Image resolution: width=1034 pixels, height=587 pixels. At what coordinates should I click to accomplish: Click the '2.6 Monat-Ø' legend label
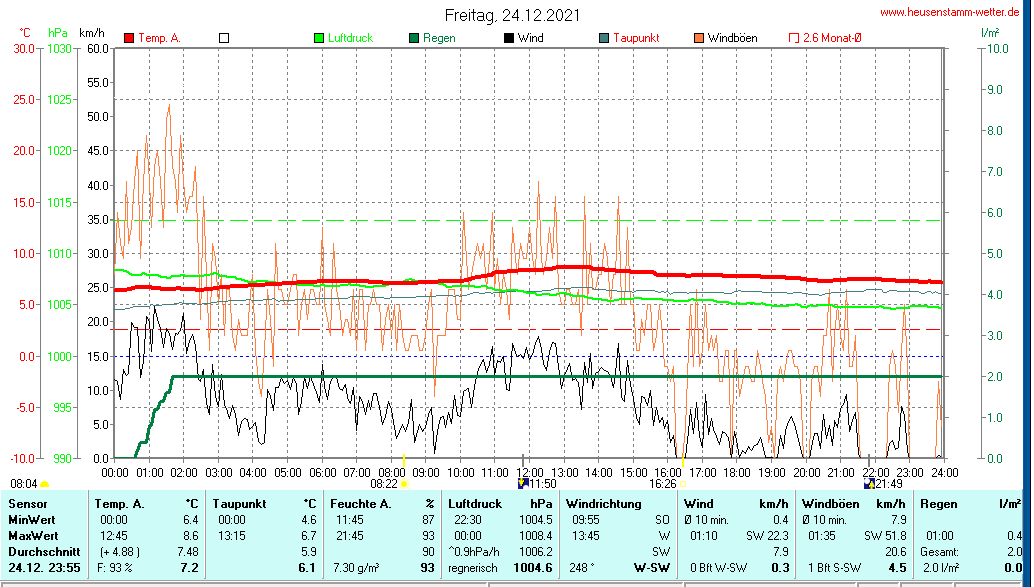(832, 38)
